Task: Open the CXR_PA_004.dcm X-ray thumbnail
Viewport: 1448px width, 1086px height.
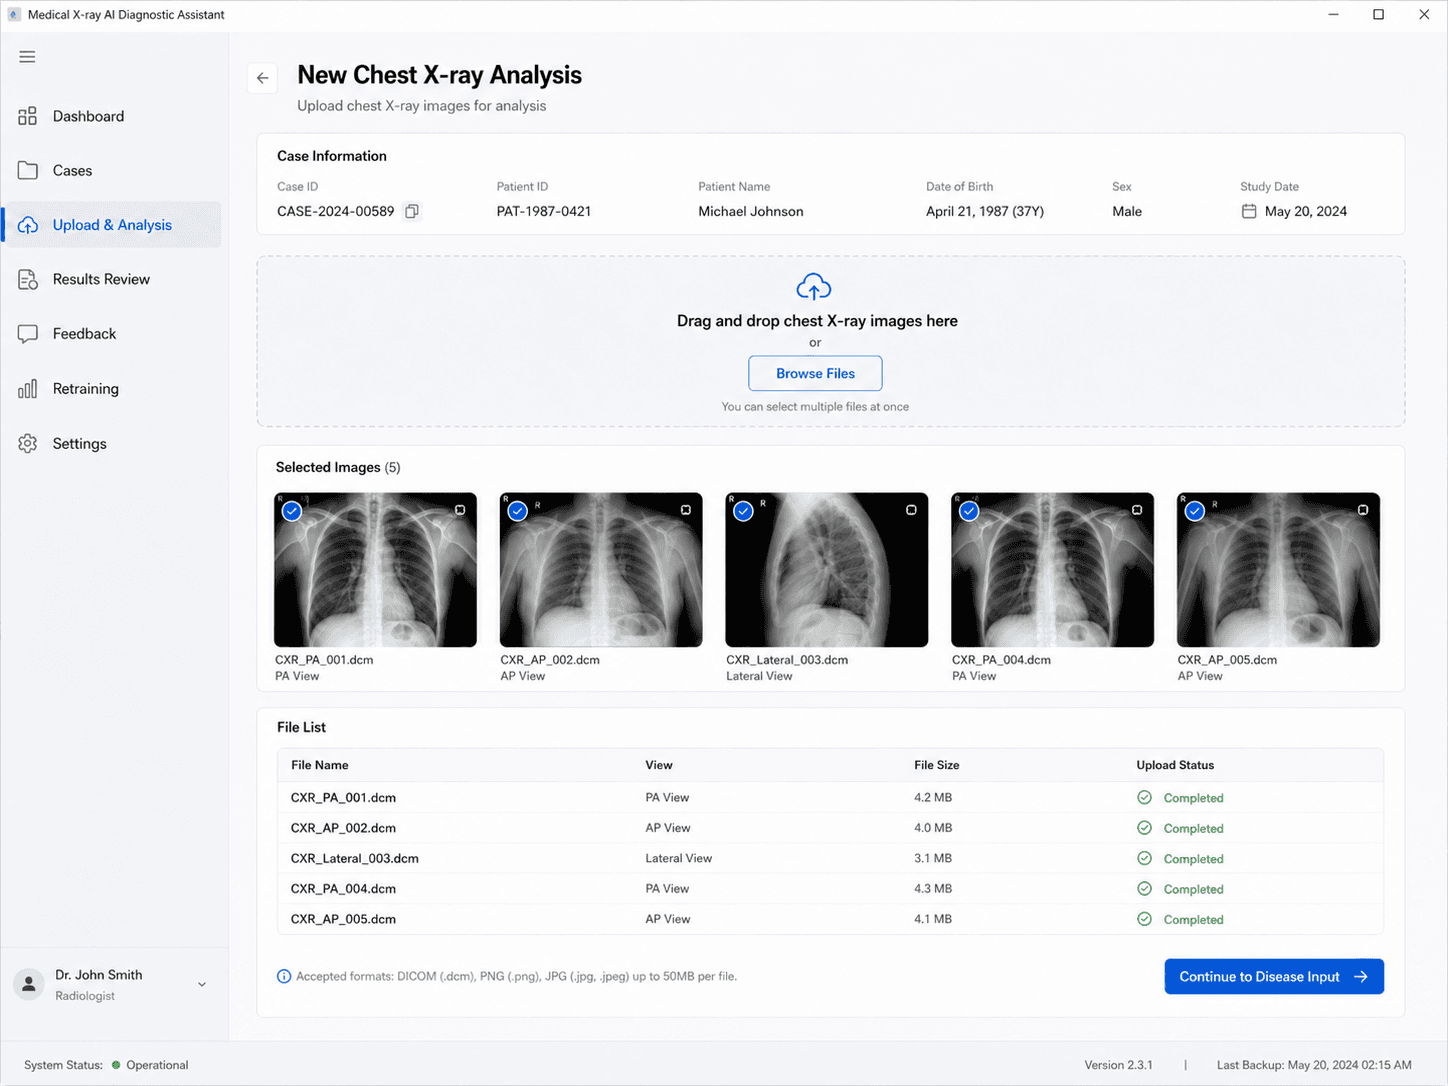Action: point(1053,570)
